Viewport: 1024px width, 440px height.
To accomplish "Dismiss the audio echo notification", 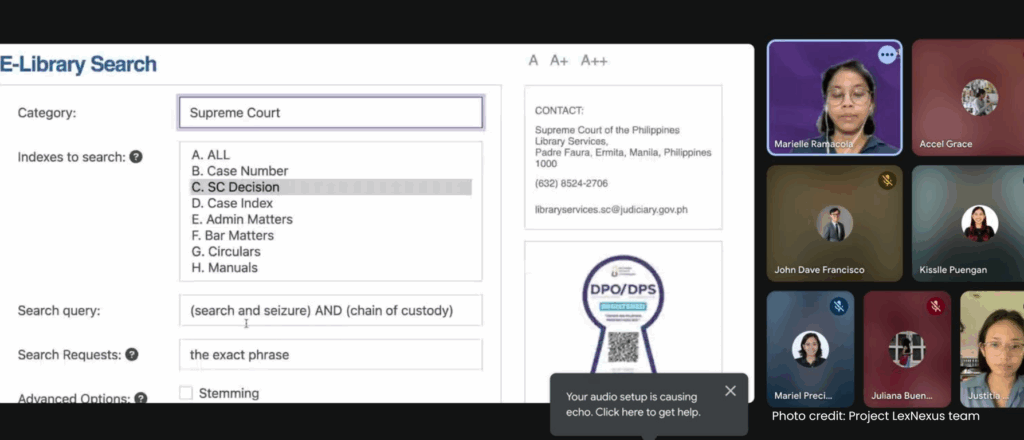I will (730, 391).
